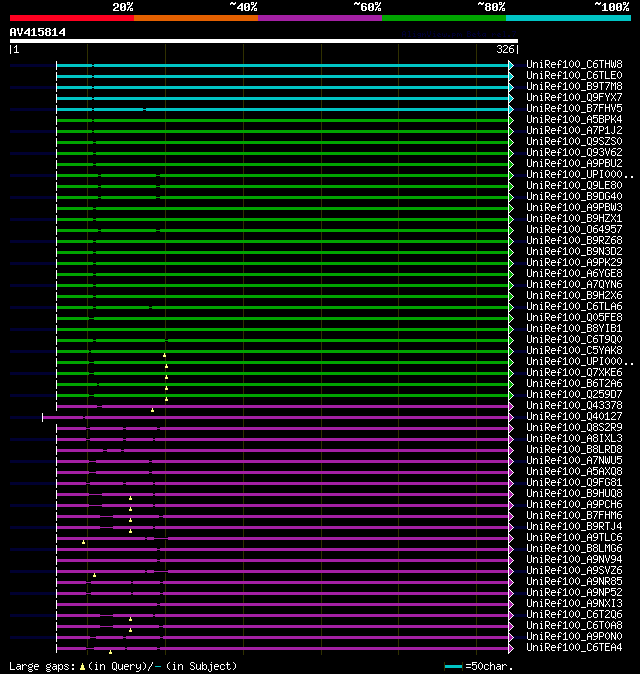640x674 pixels.
Task: Click the cyan ~100% identity legend segment
Action: click(569, 18)
